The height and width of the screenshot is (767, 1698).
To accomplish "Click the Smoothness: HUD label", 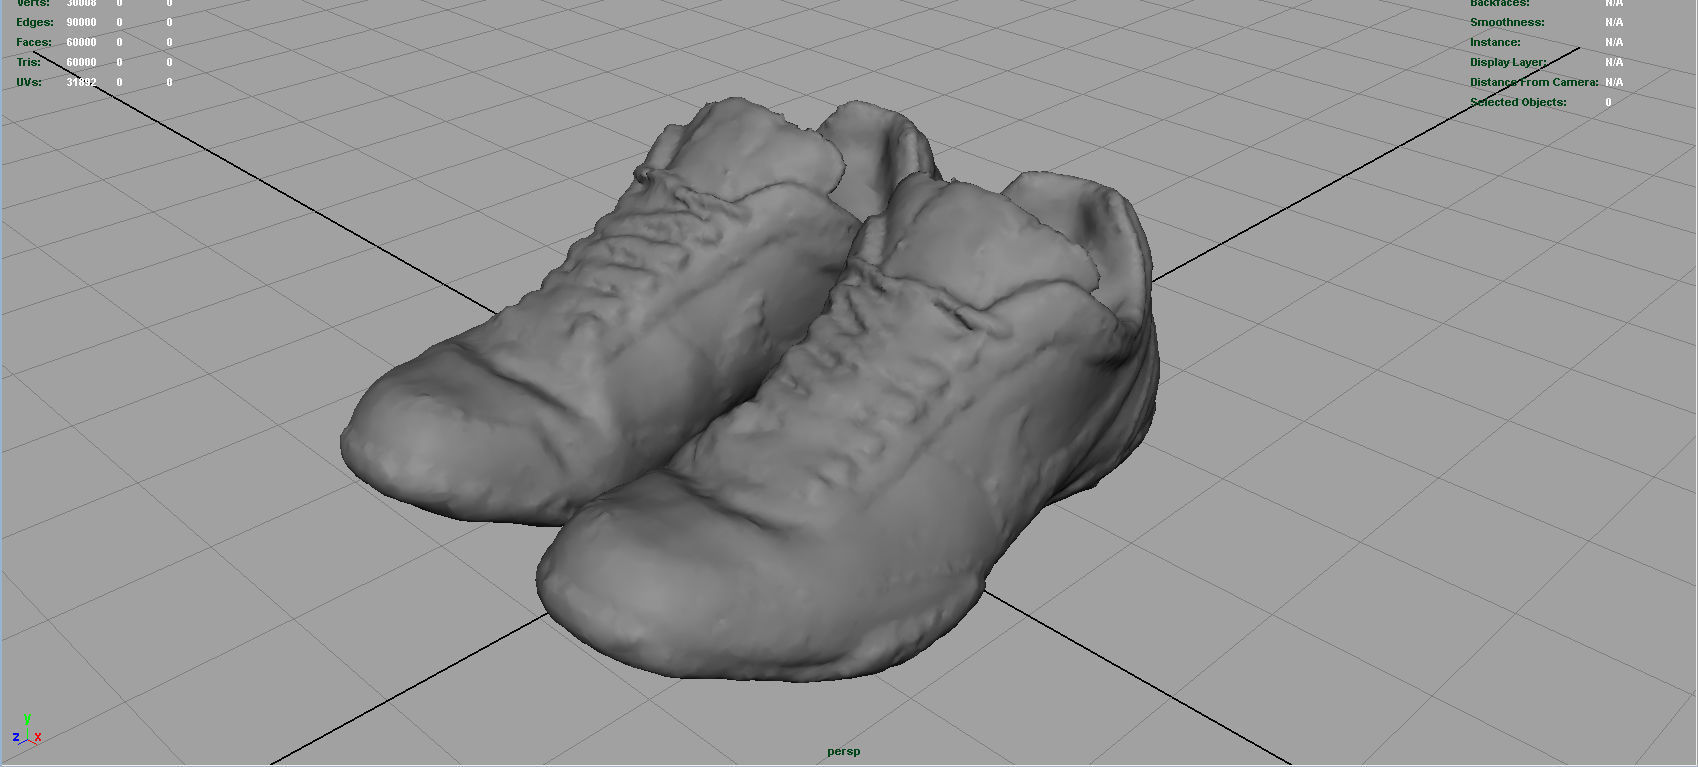I will pyautogui.click(x=1507, y=22).
